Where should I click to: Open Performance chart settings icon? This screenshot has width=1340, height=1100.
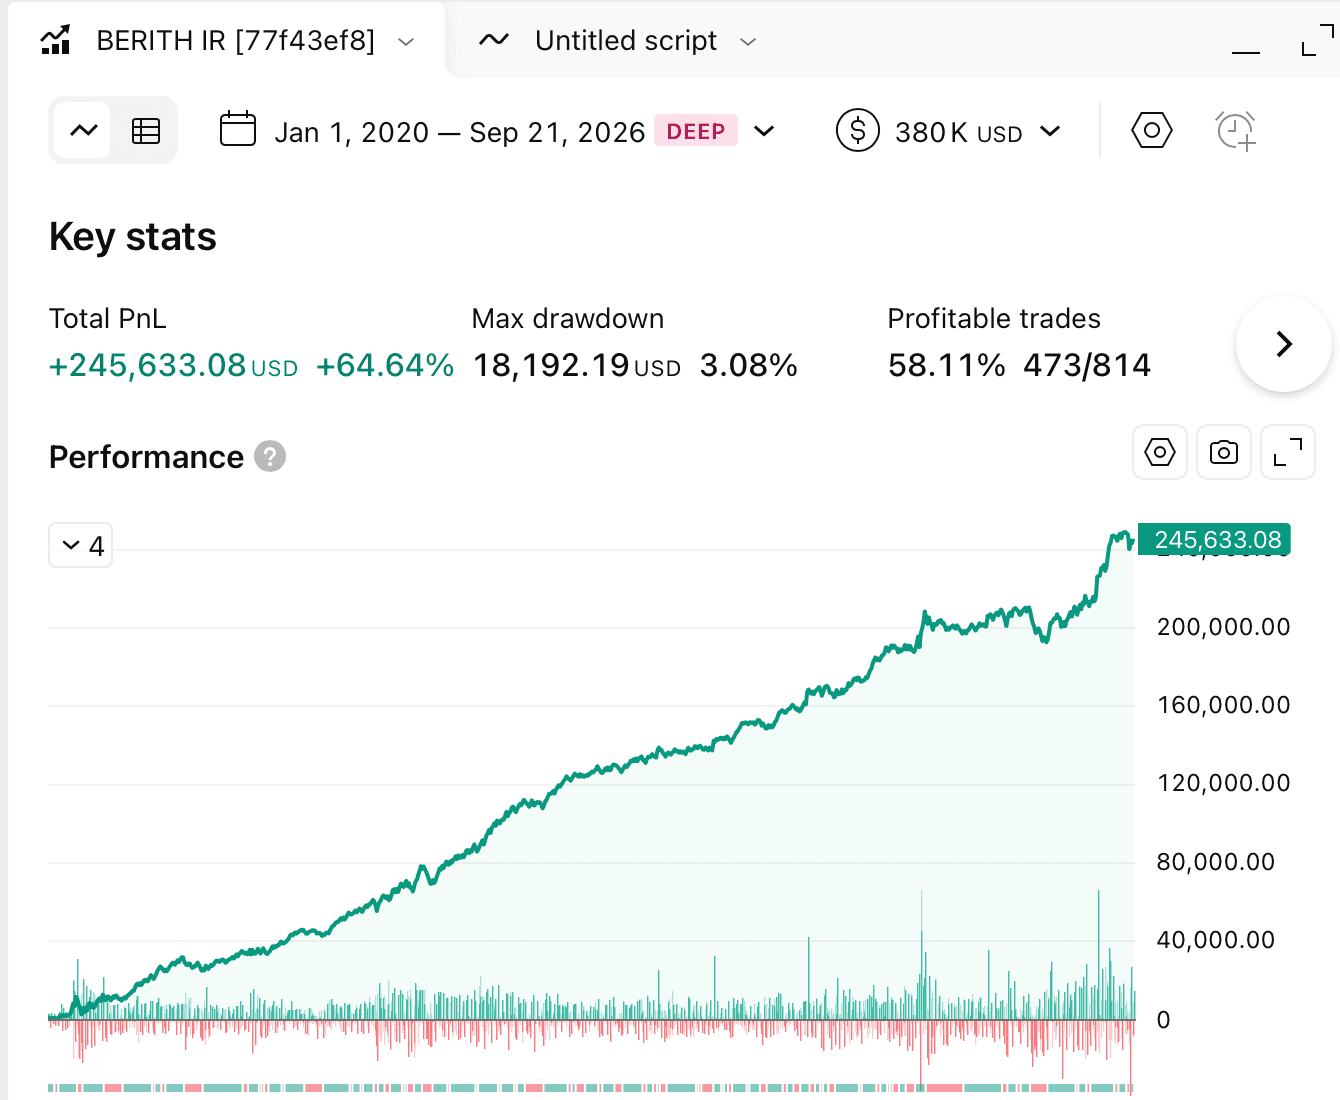(1160, 452)
